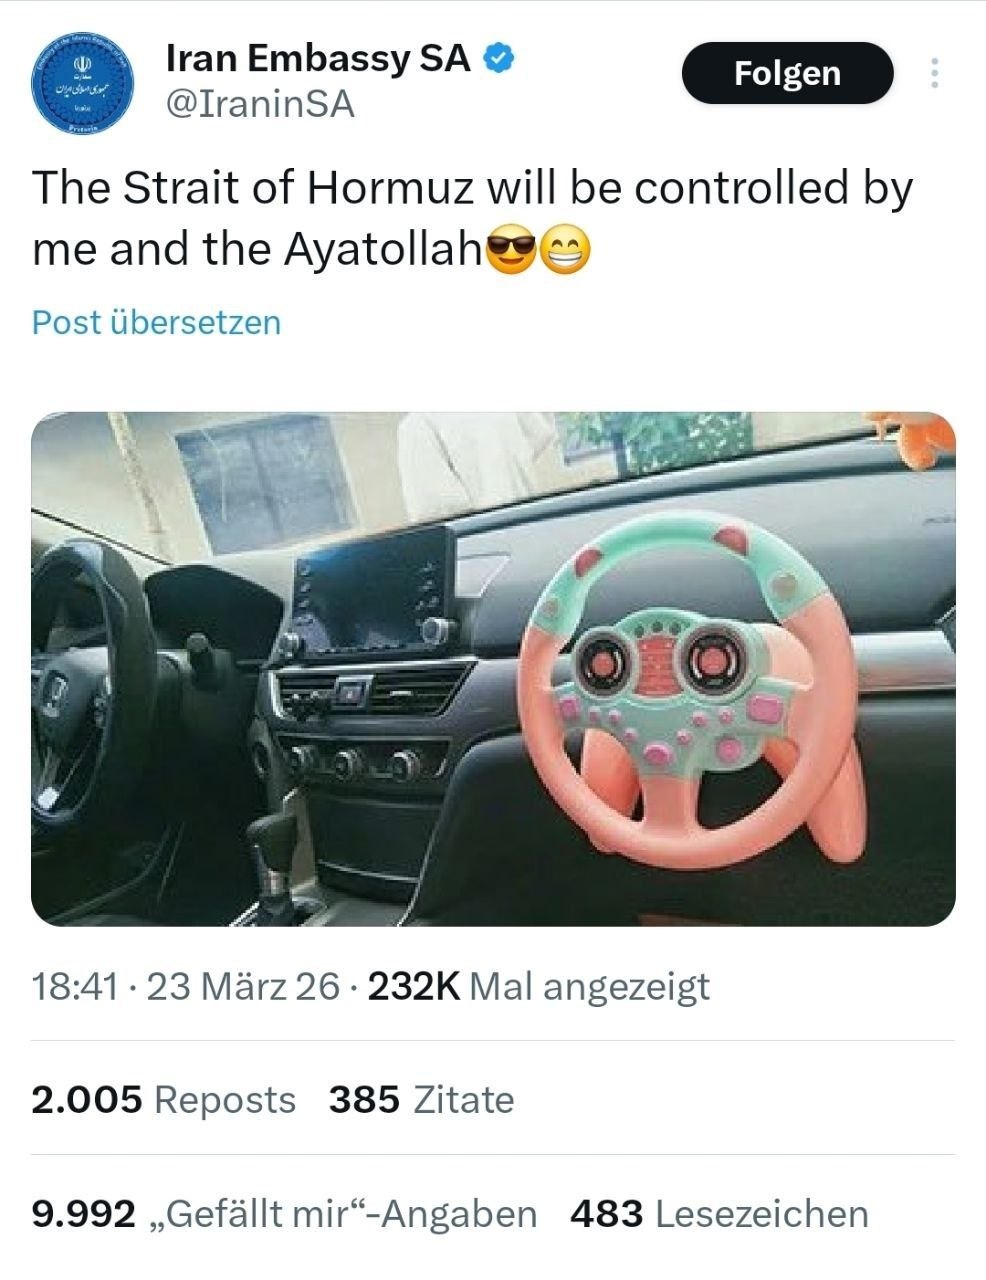Open the 385 Zitate list

tap(421, 1100)
